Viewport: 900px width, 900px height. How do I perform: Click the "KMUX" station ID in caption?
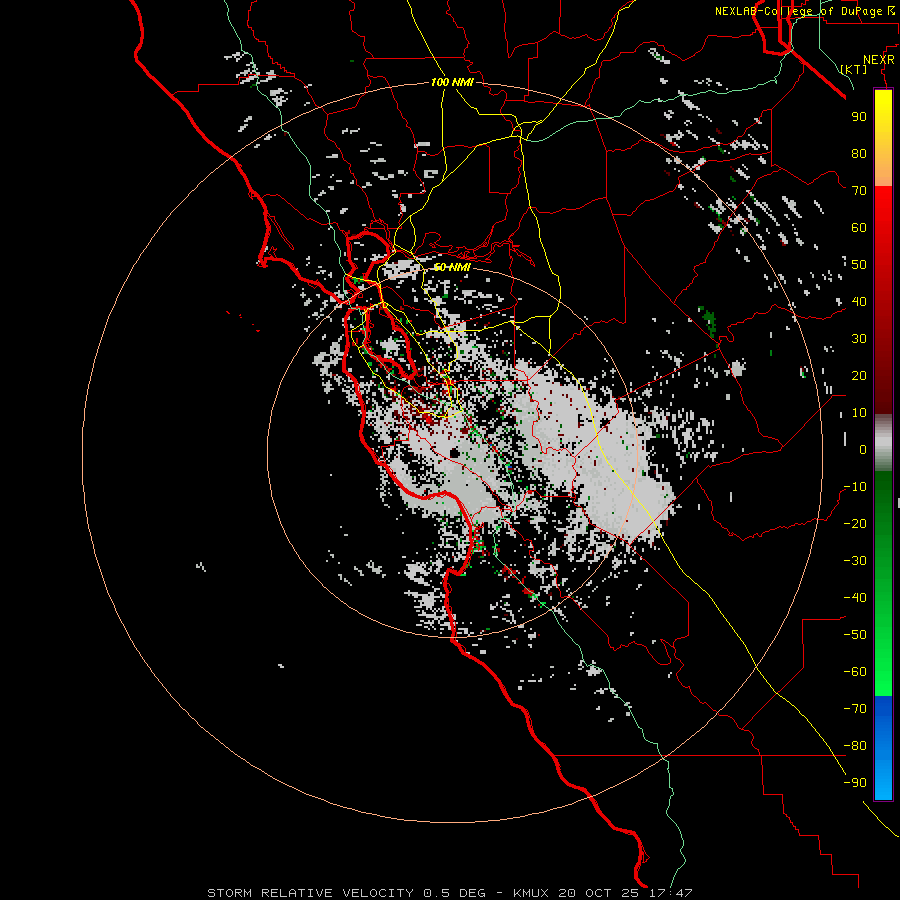point(531,893)
